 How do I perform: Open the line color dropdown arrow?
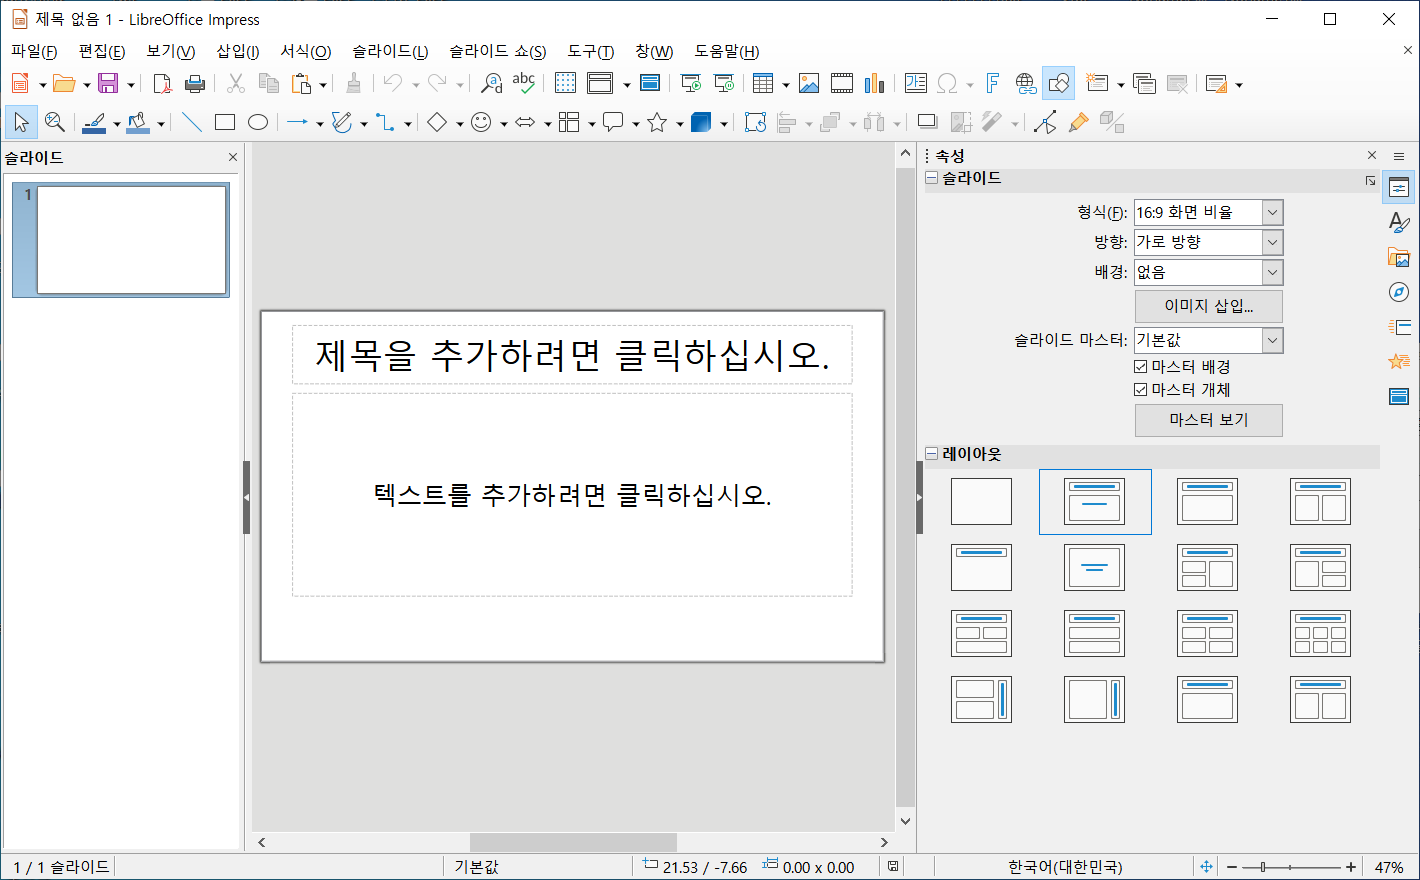click(117, 124)
